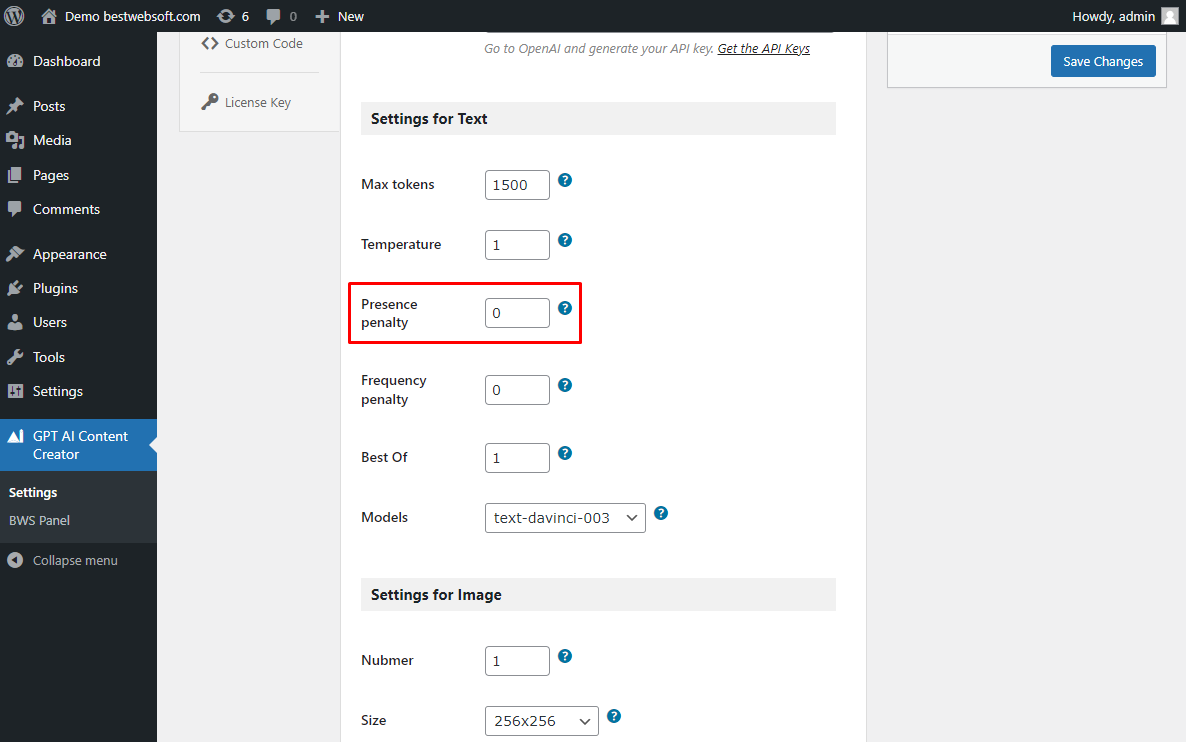Follow the Get the API Keys link
Image resolution: width=1186 pixels, height=742 pixels.
763,48
